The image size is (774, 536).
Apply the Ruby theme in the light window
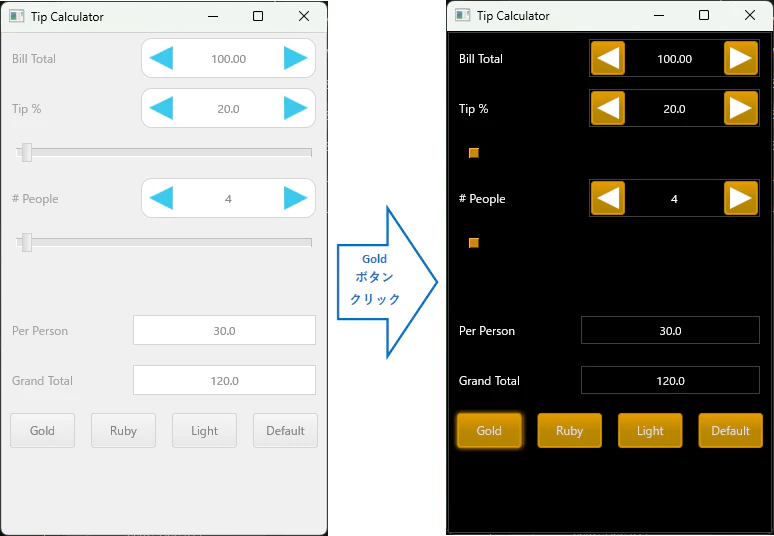[x=123, y=430]
